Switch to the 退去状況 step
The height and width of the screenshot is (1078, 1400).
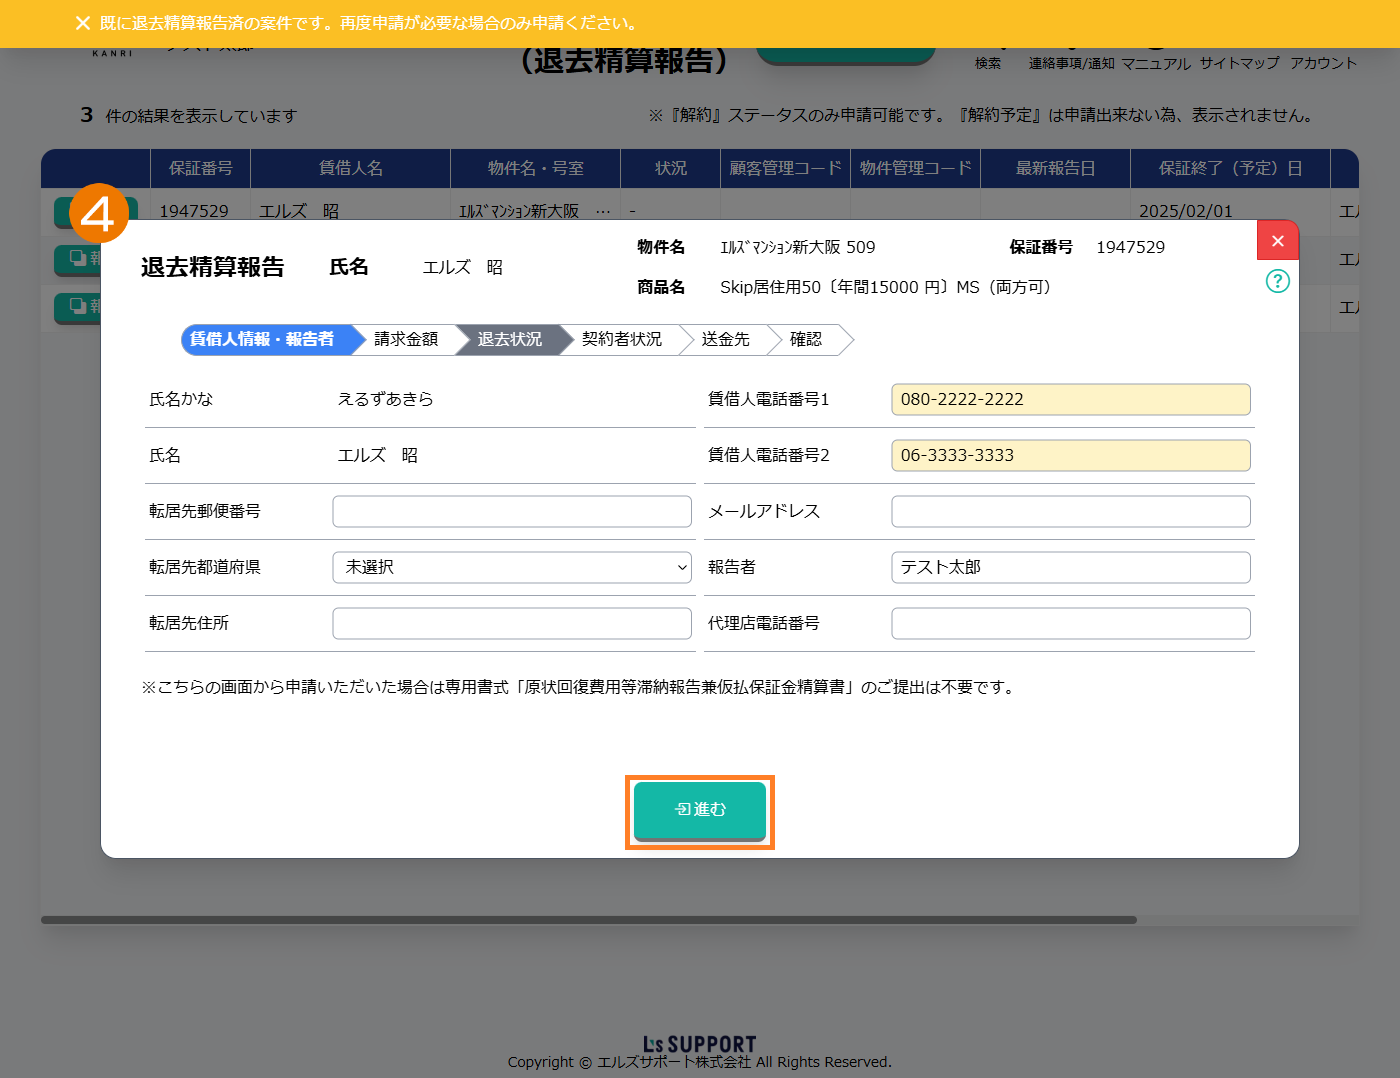(510, 340)
